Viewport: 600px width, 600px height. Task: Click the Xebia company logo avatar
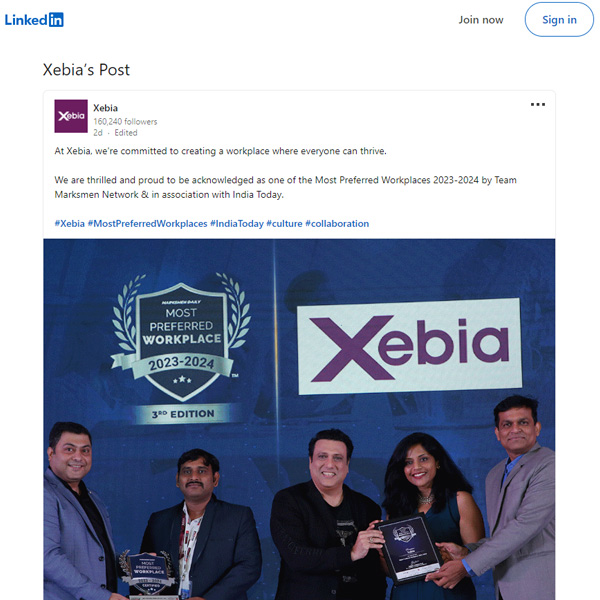[71, 116]
